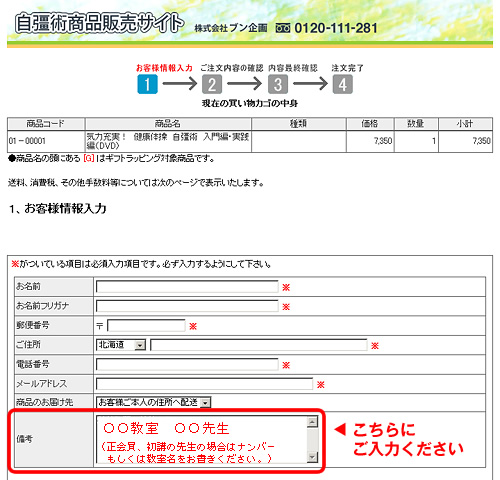
Task: Click the お名前 name input field
Action: [x=187, y=287]
